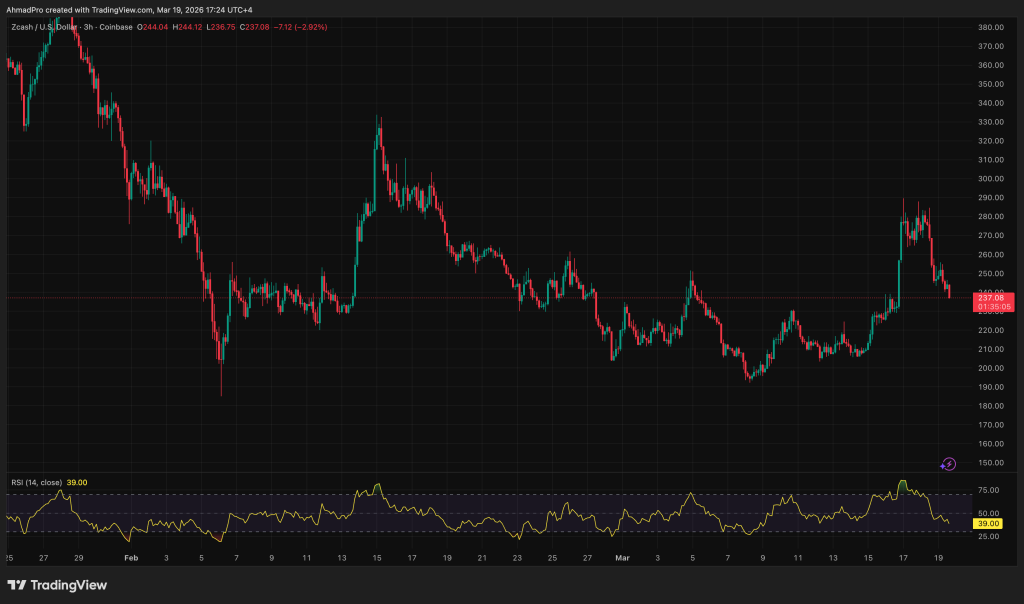Click the 300.00 price axis label
The image size is (1024, 604).
(991, 179)
